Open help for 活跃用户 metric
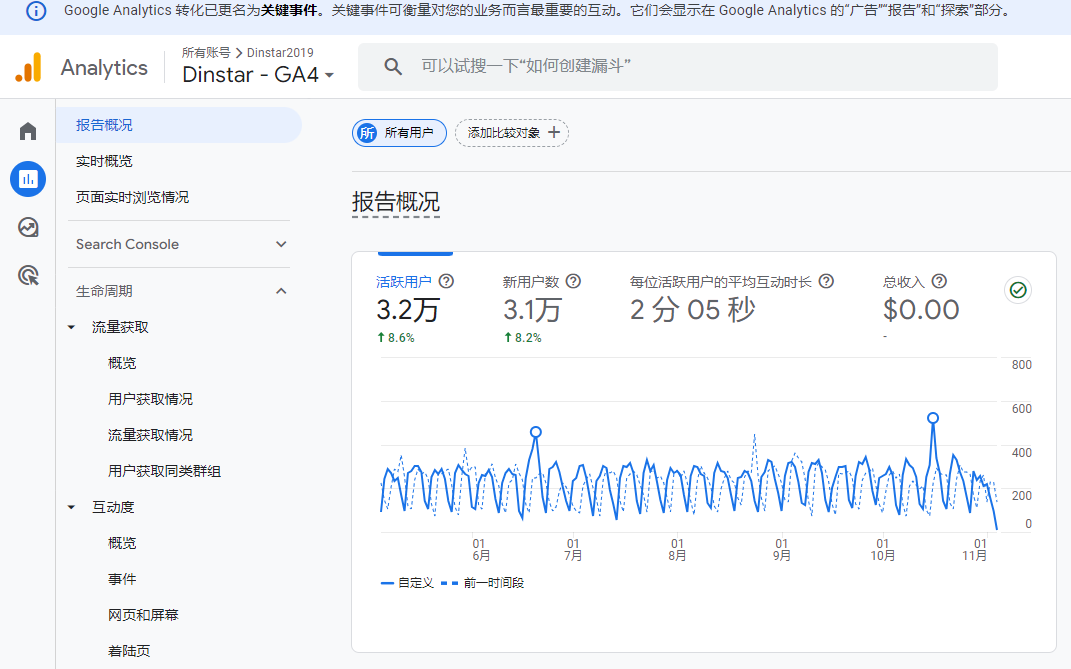Viewport: 1071px width, 669px height. 446,281
